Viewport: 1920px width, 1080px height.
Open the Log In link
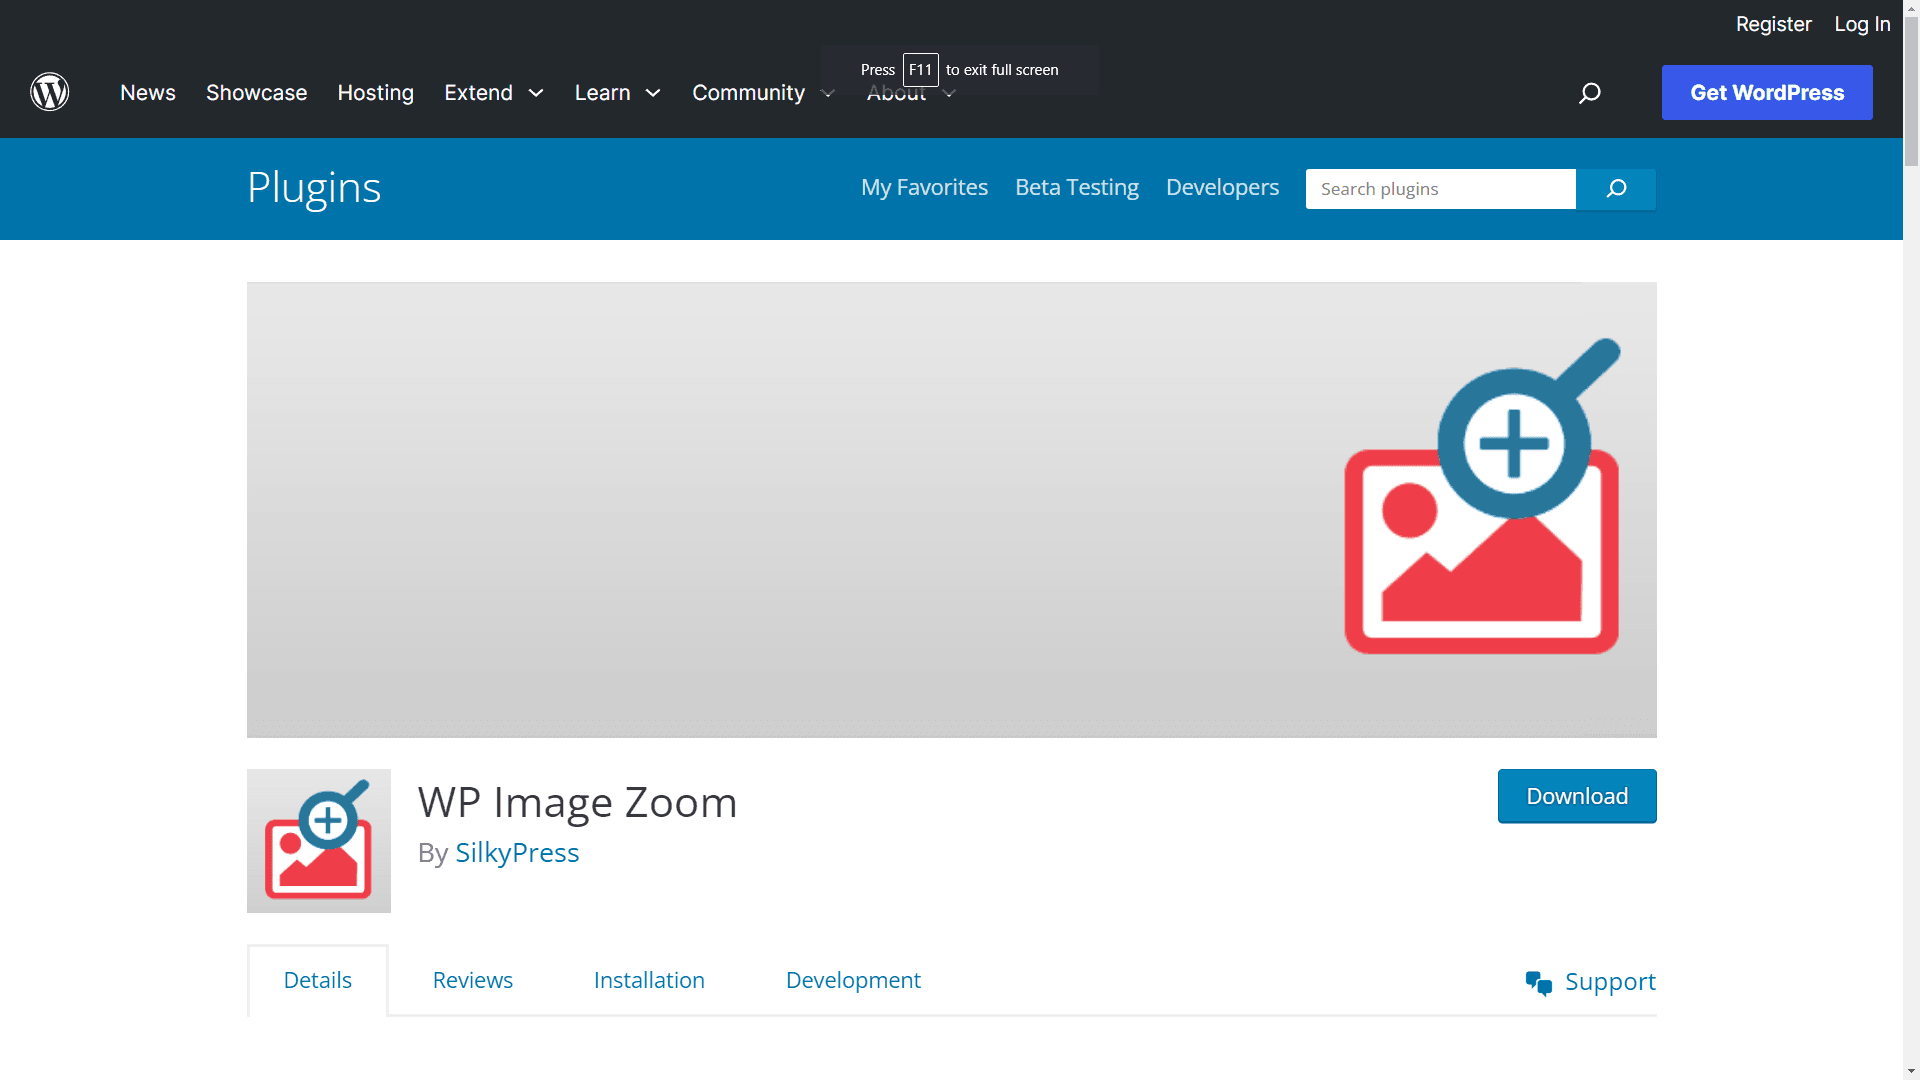(1862, 24)
